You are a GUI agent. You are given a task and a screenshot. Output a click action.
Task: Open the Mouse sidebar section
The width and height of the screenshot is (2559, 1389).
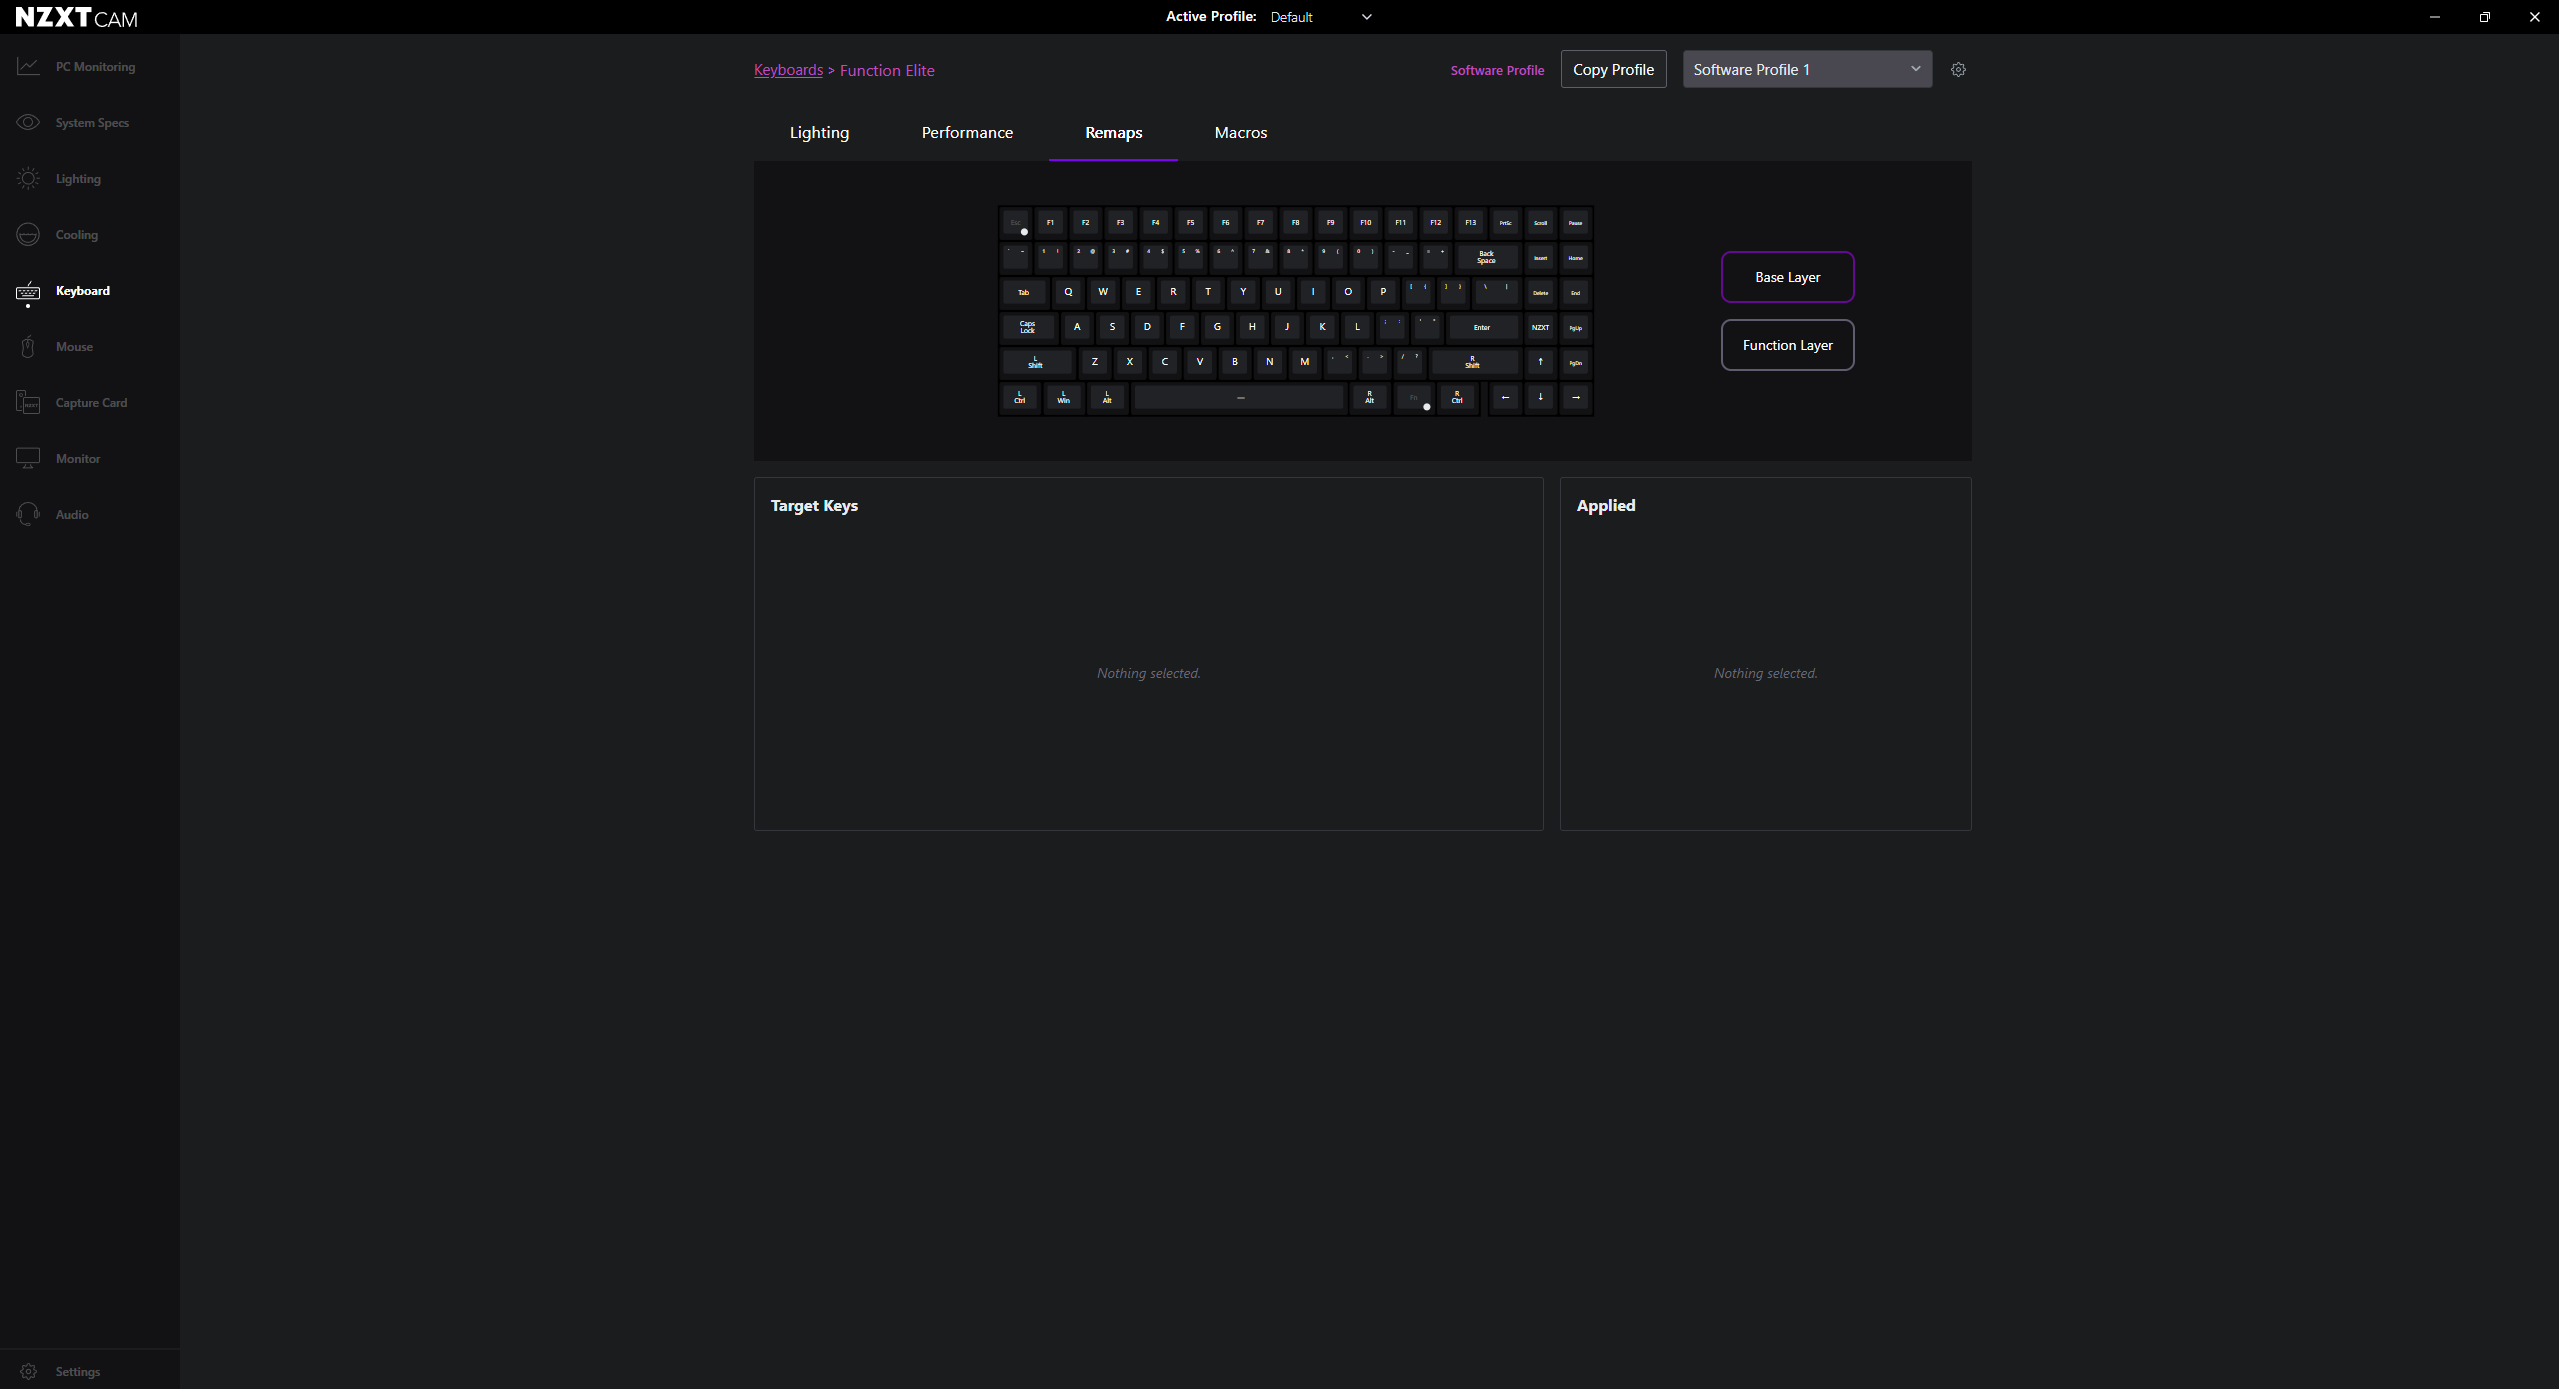pyautogui.click(x=56, y=346)
